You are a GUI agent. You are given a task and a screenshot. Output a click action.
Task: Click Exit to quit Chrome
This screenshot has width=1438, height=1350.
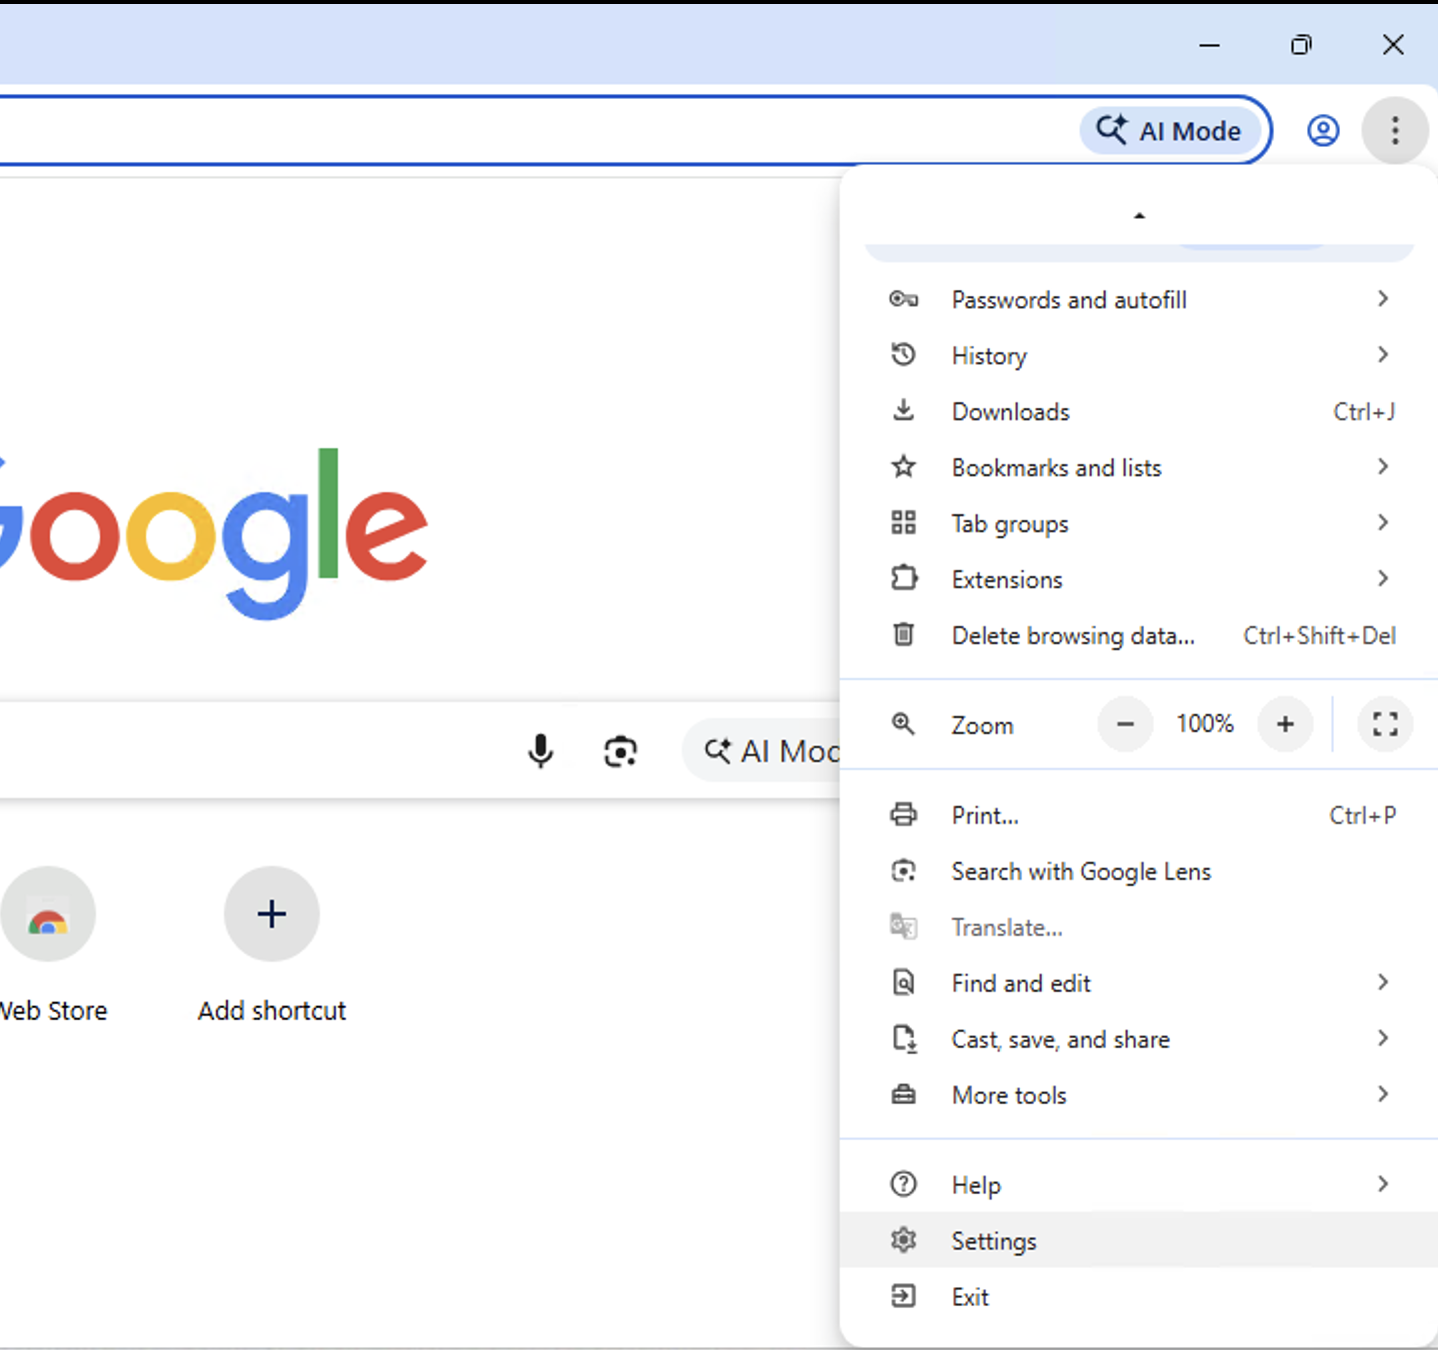(x=970, y=1297)
